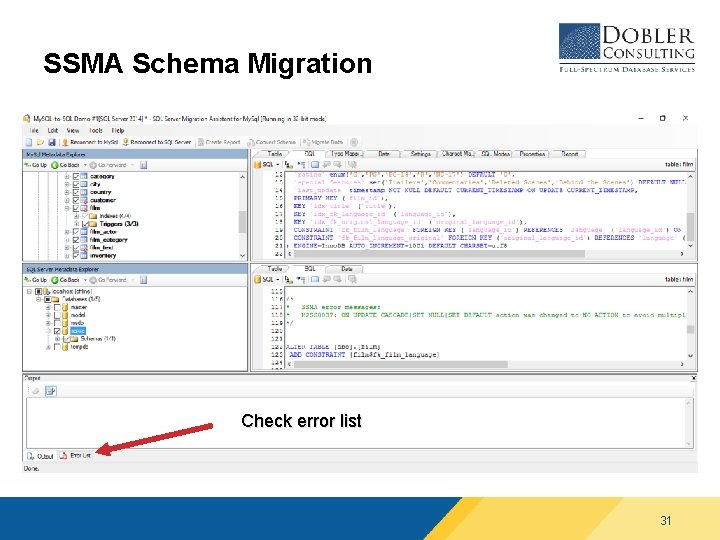Click the New Project toolbar icon
The height and width of the screenshot is (540, 720).
click(29, 142)
